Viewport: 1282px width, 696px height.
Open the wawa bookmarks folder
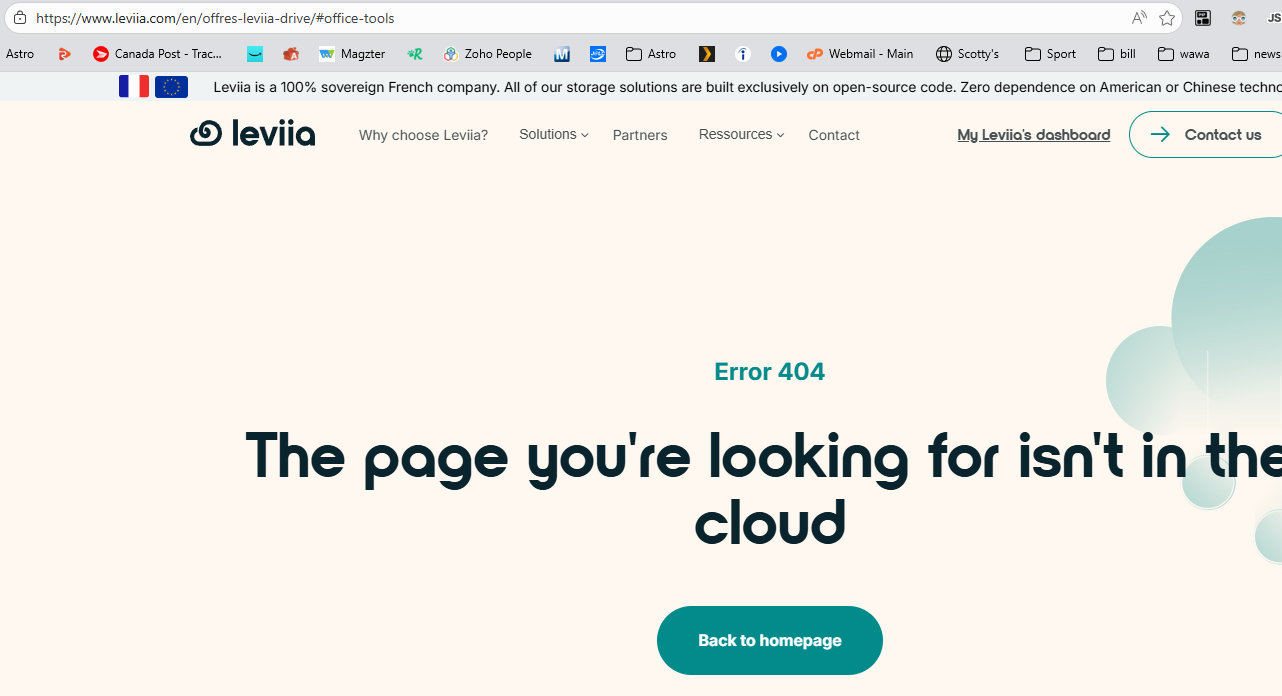click(1183, 54)
